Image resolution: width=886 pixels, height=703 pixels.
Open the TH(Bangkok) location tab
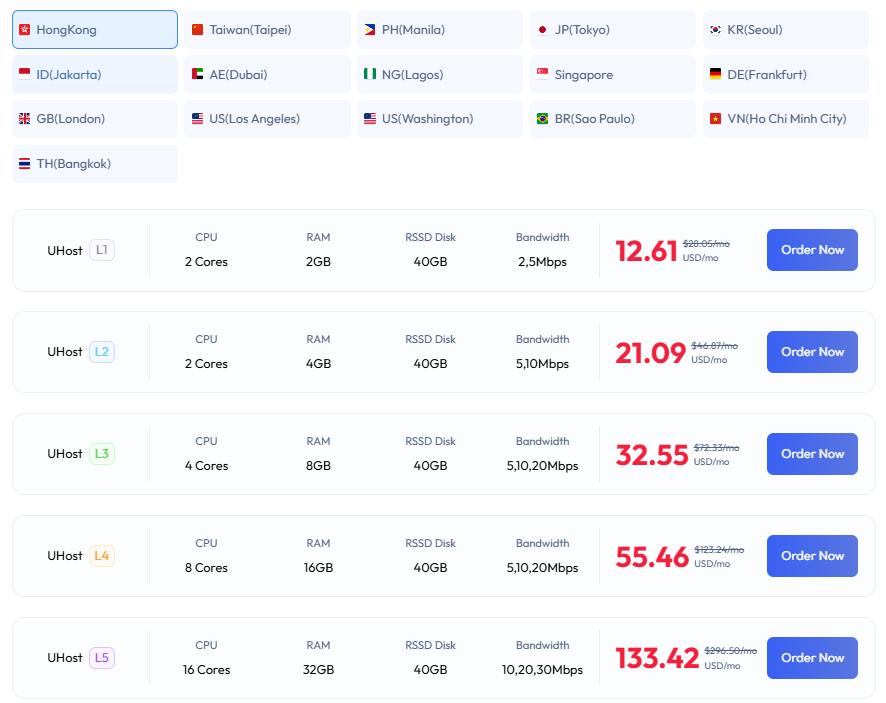(94, 163)
